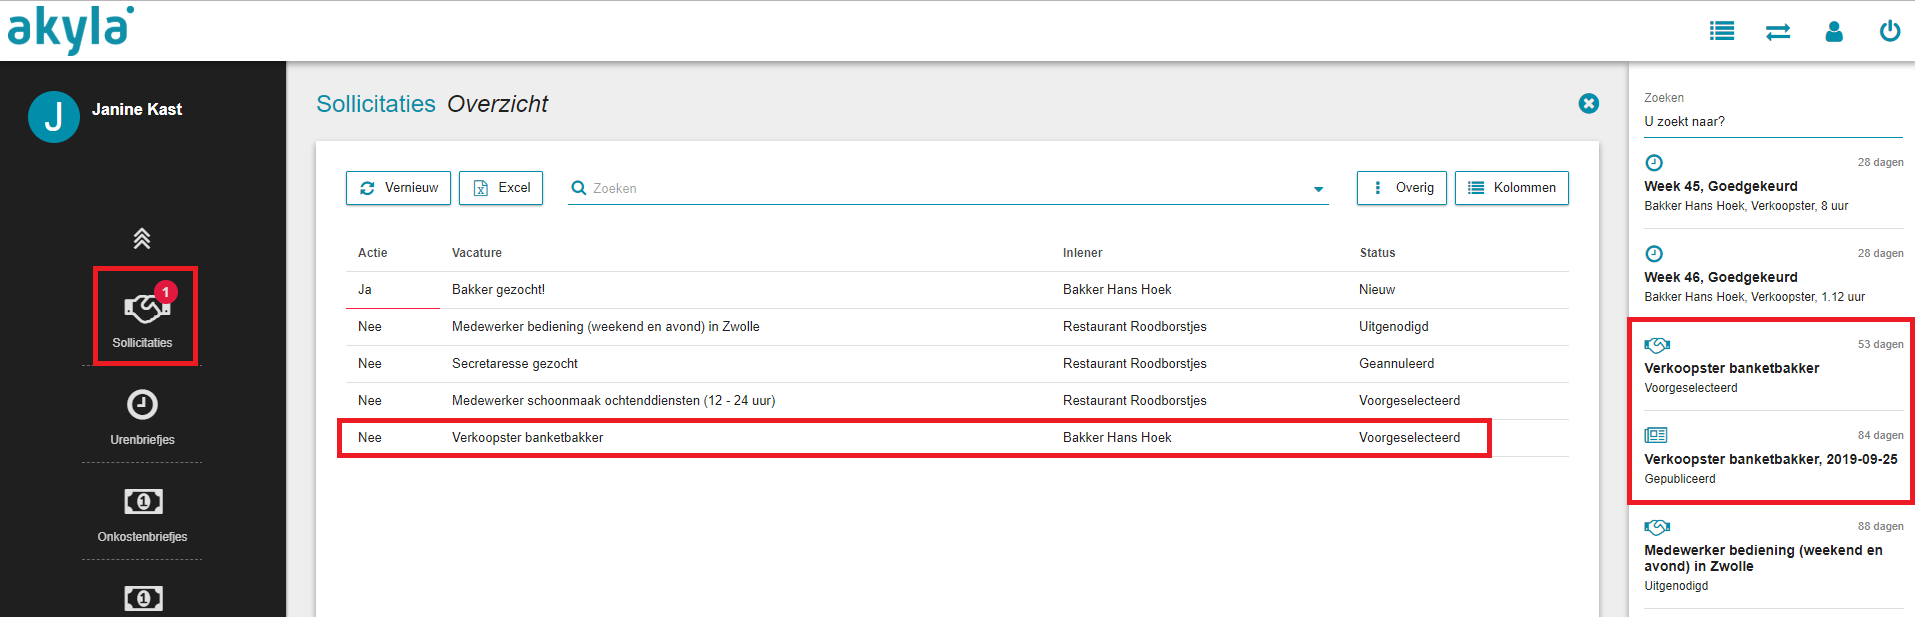The image size is (1915, 617).
Task: Sort by the Inlener column header
Action: [x=1082, y=253]
